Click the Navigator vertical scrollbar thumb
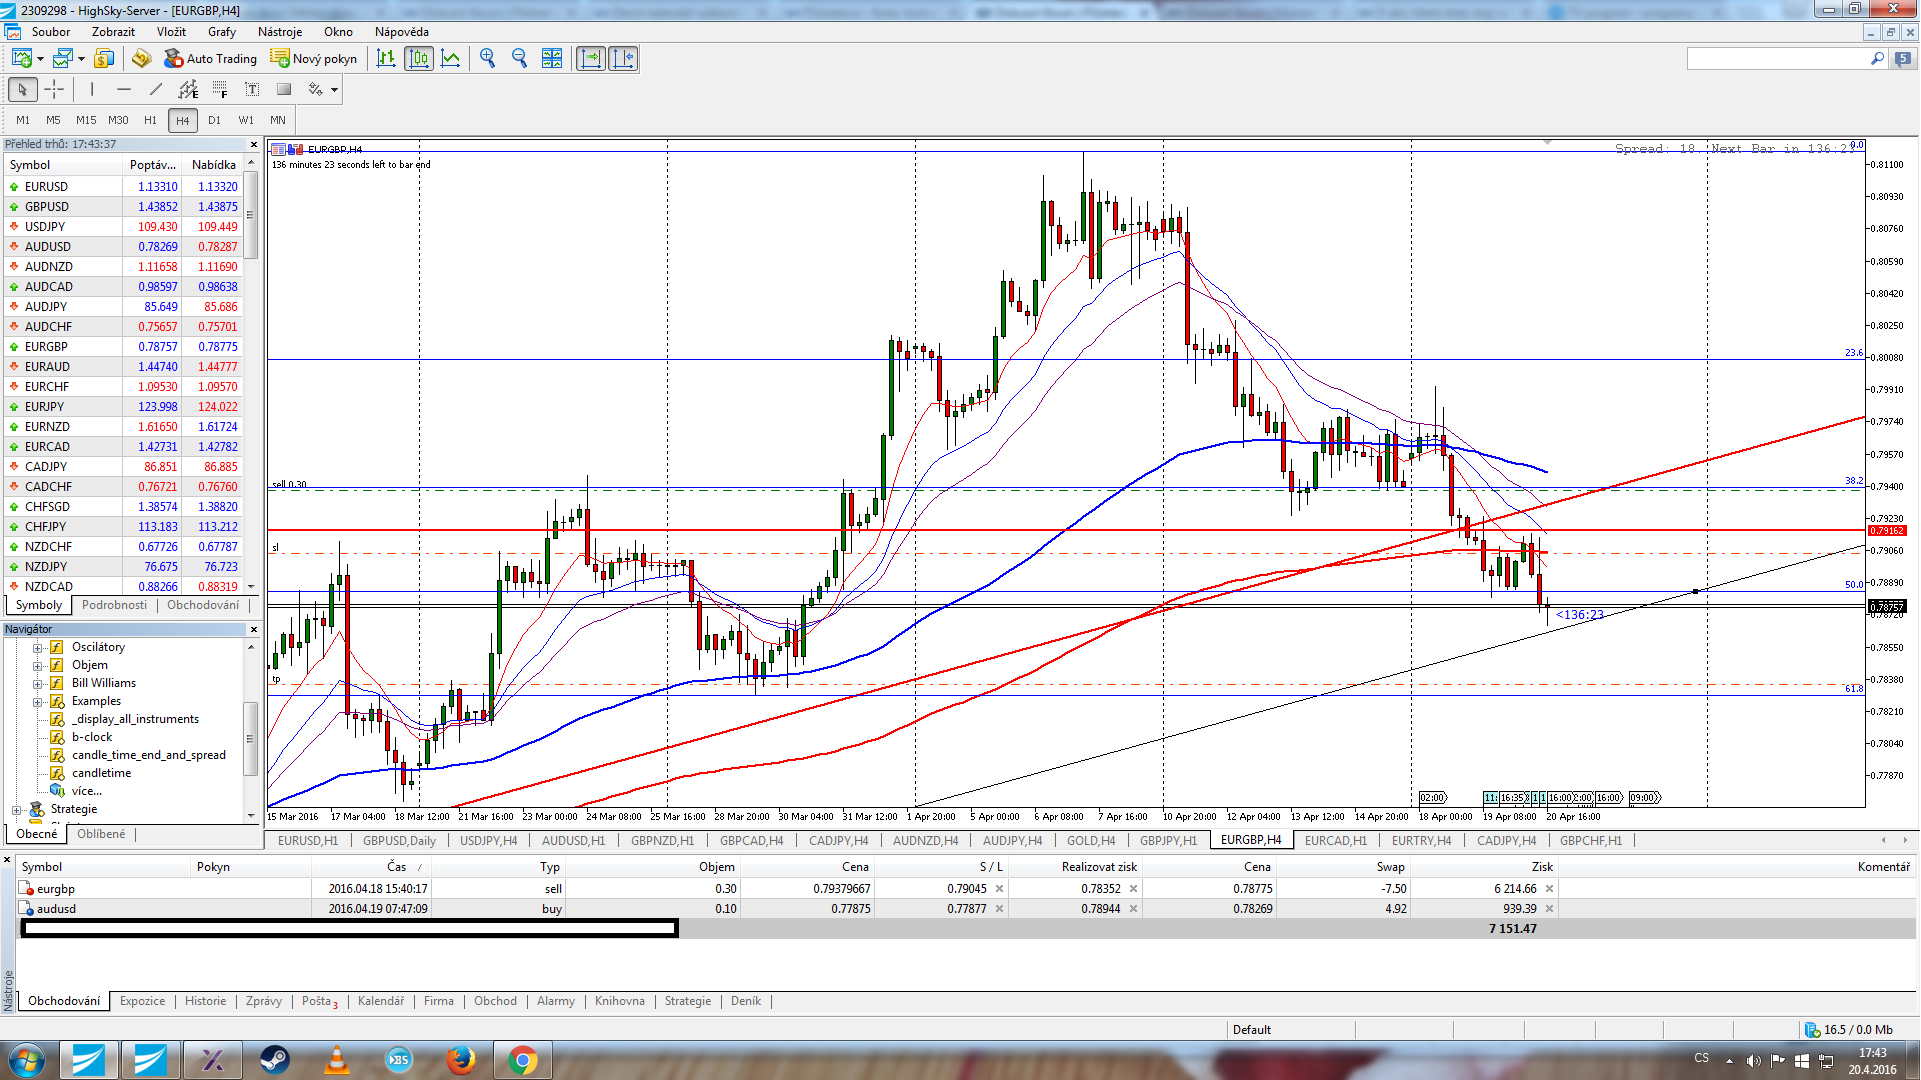This screenshot has width=1921, height=1080. [x=250, y=738]
